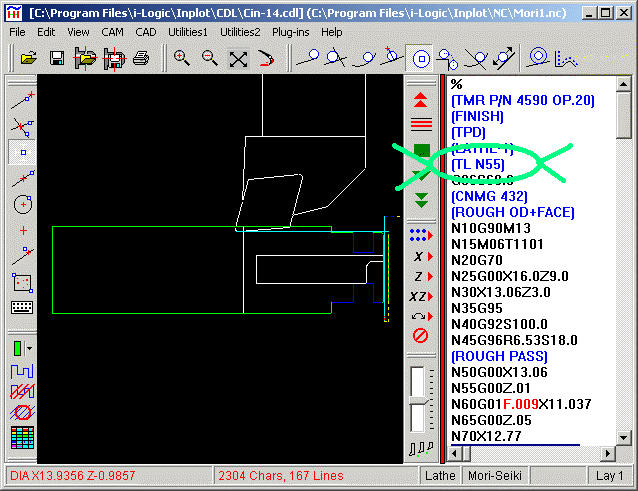
Task: Toggle the circled point mode in top toolbar
Action: point(421,58)
